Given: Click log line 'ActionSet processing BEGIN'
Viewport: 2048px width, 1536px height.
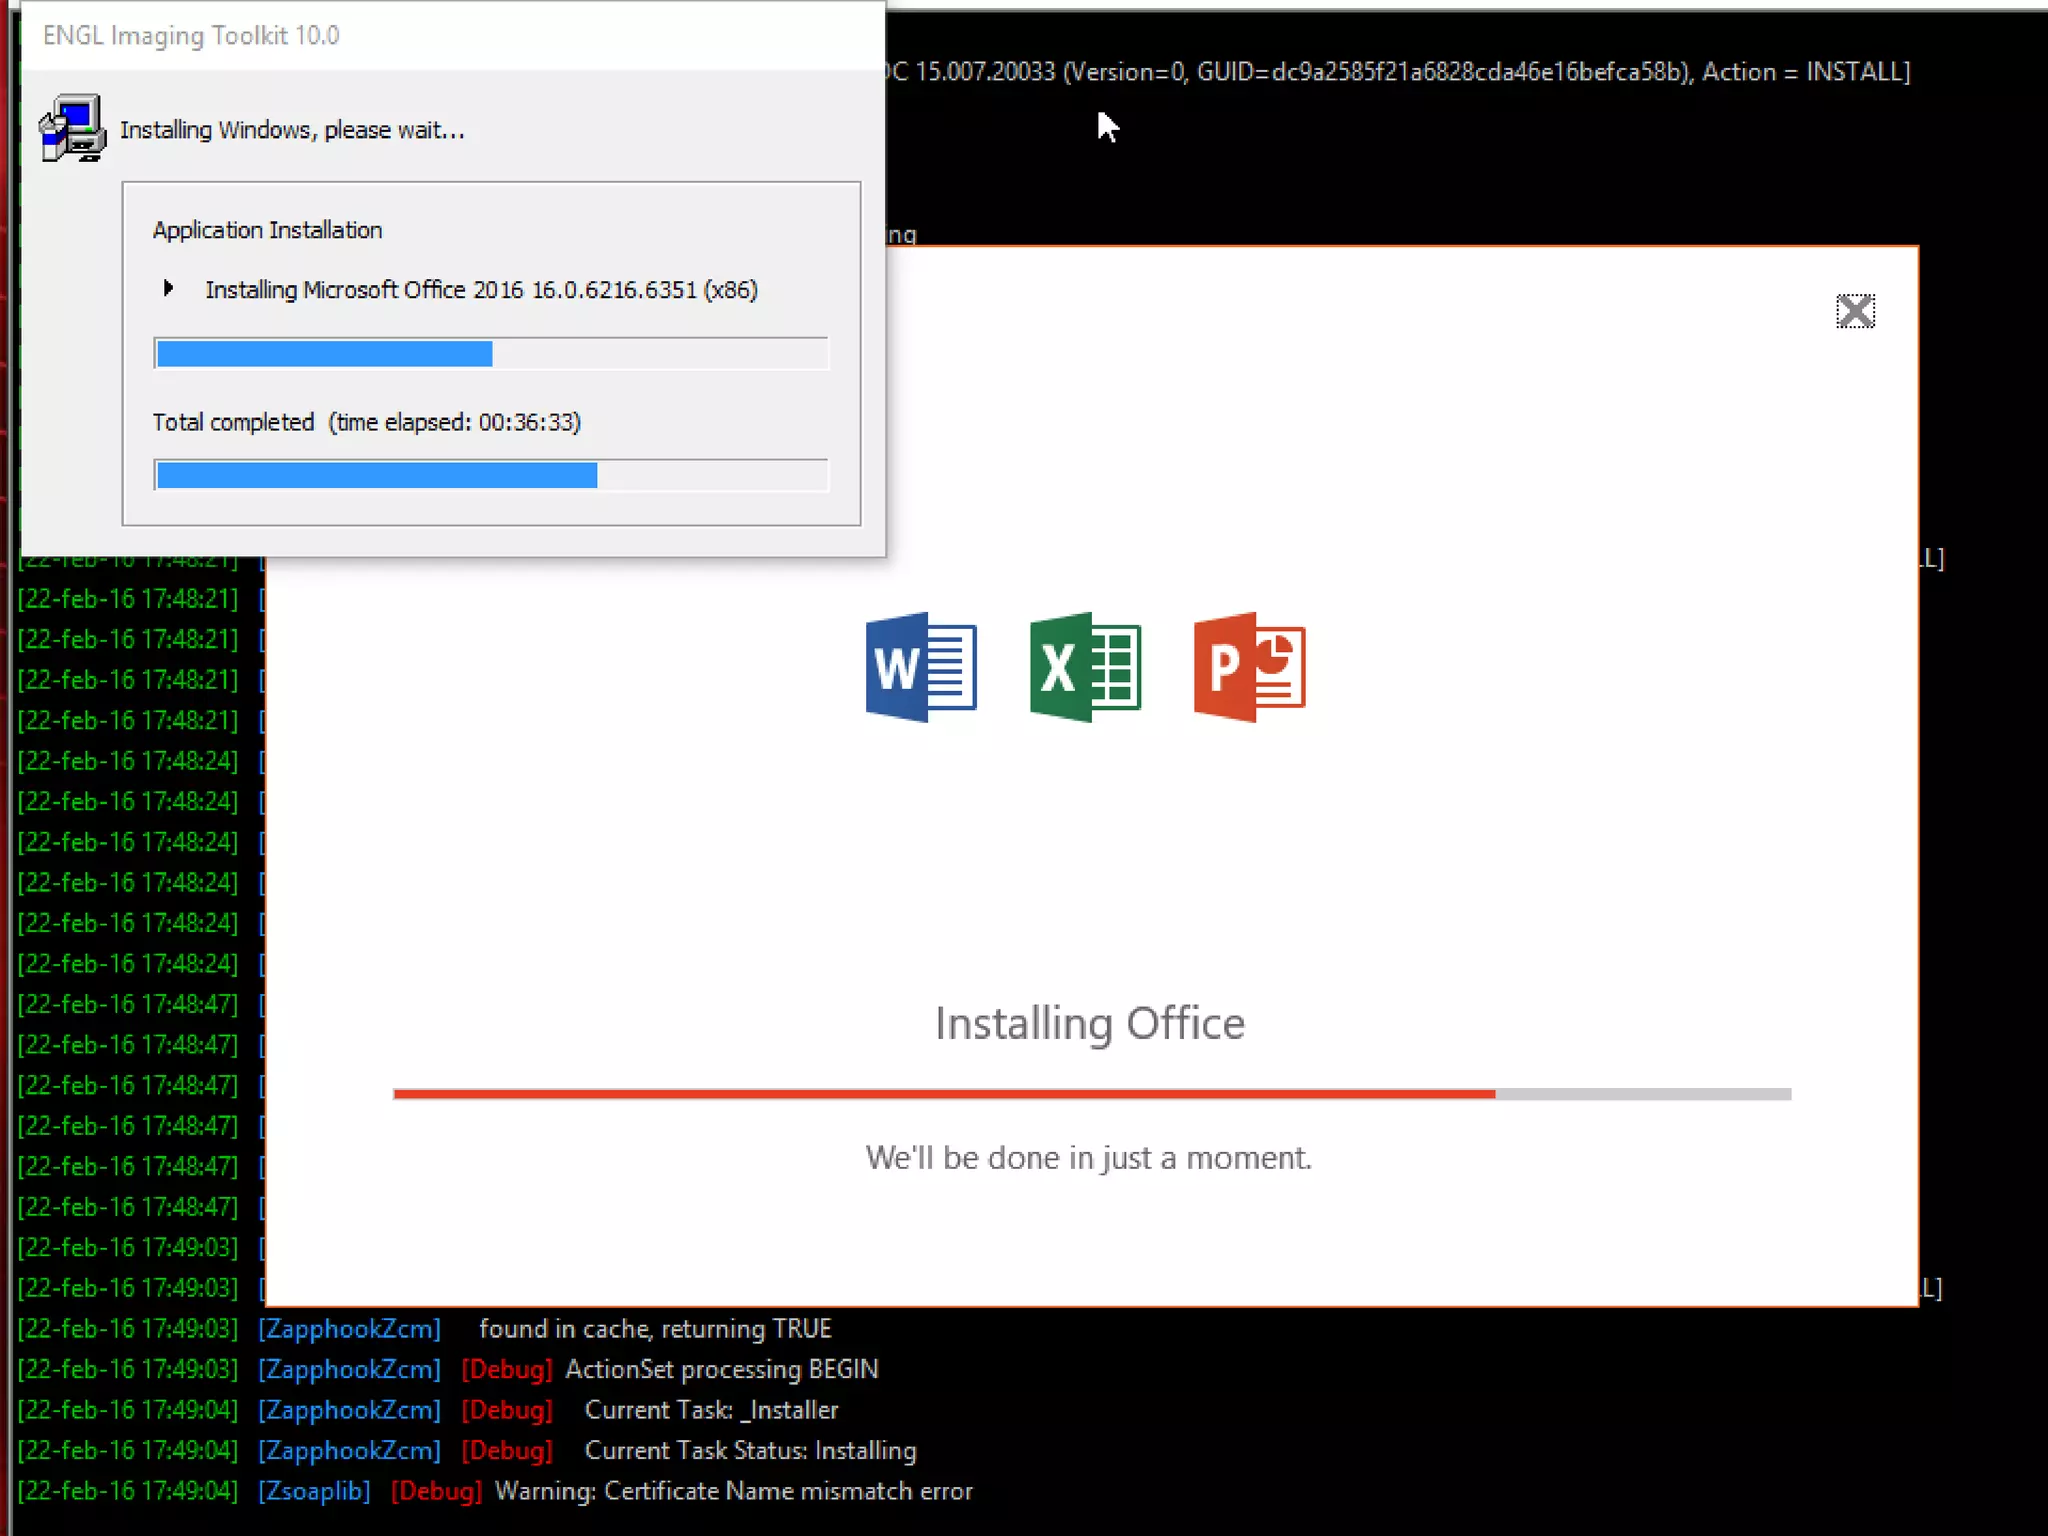Looking at the screenshot, I should tap(722, 1370).
